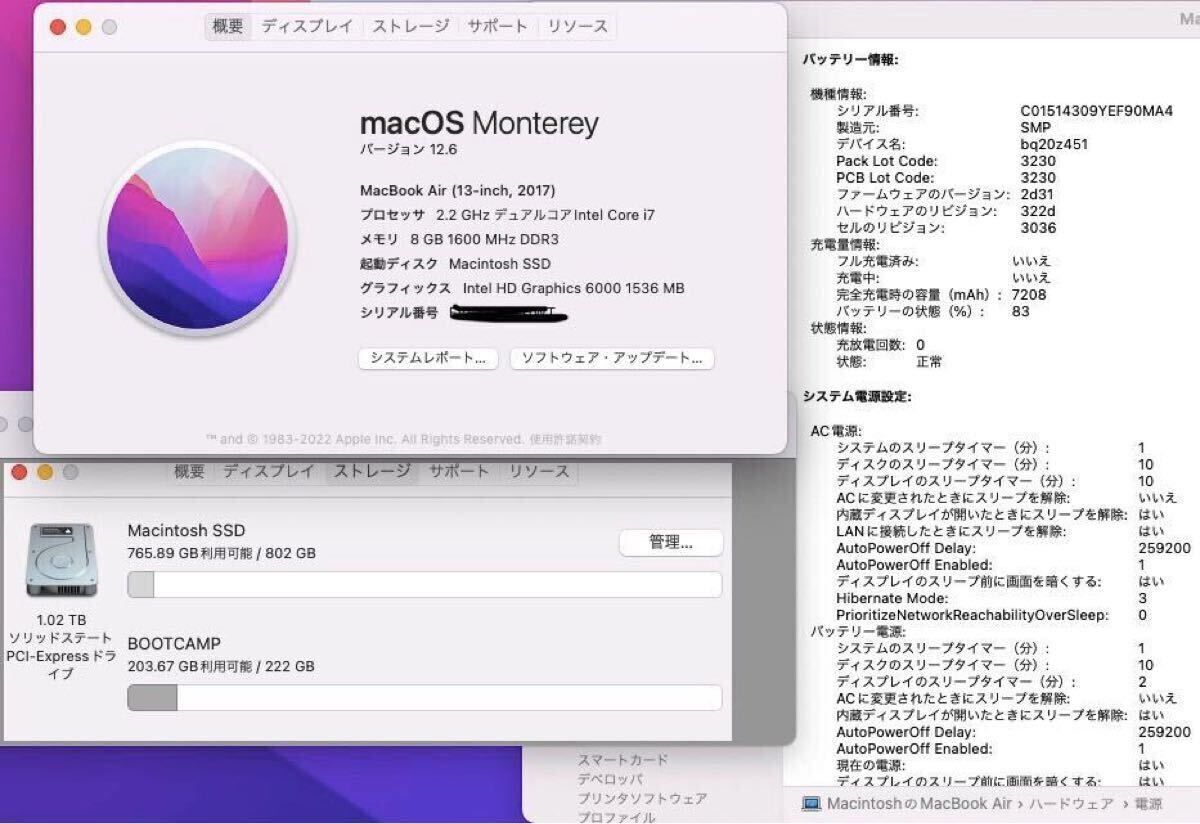Click the BOOTCAMP storage usage bar
Image resolution: width=1200 pixels, height=824 pixels.
425,697
